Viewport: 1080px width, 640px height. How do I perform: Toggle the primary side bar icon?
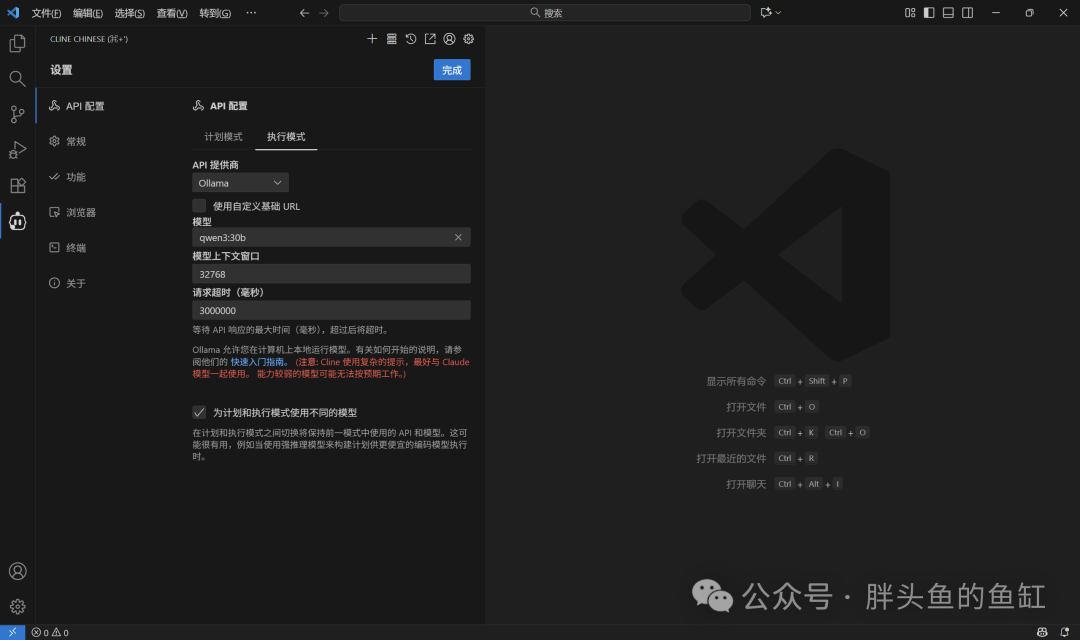tap(929, 12)
